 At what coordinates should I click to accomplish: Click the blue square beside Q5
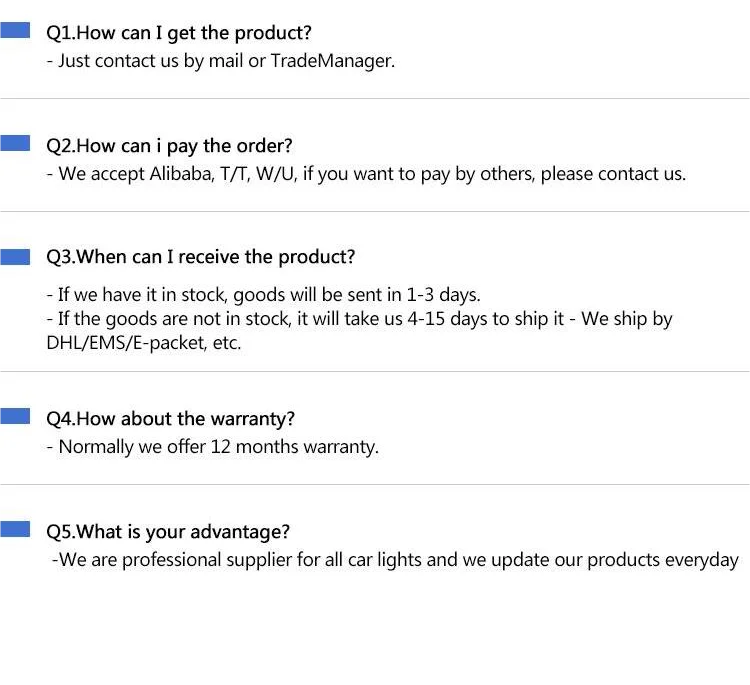pyautogui.click(x=15, y=530)
